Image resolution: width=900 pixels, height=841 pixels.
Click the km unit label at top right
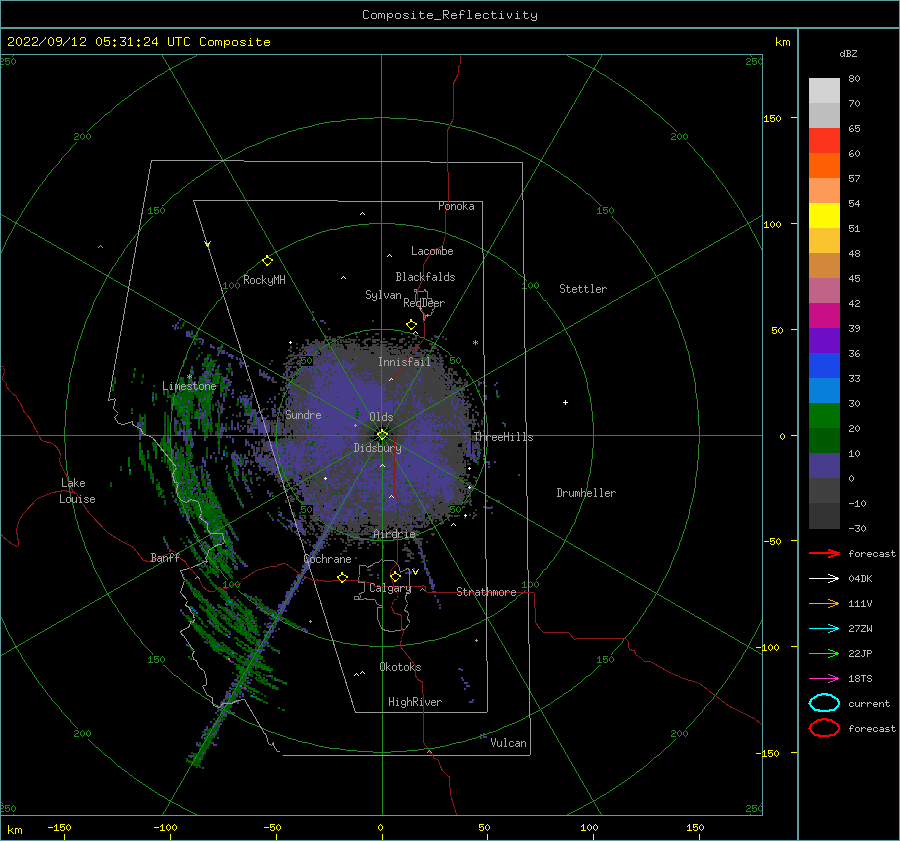click(x=782, y=42)
